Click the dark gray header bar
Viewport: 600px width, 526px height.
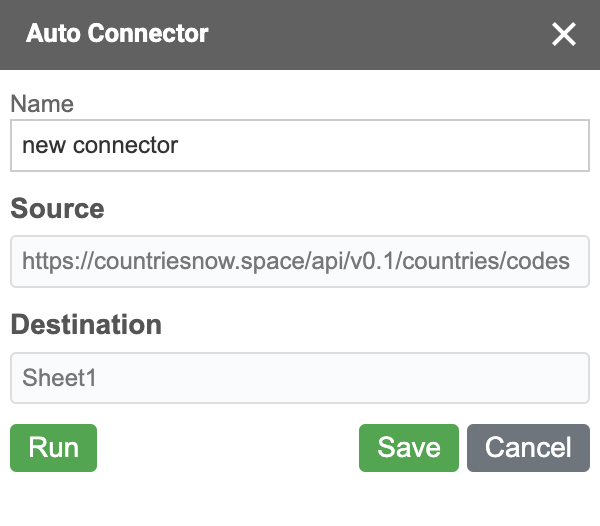click(300, 35)
